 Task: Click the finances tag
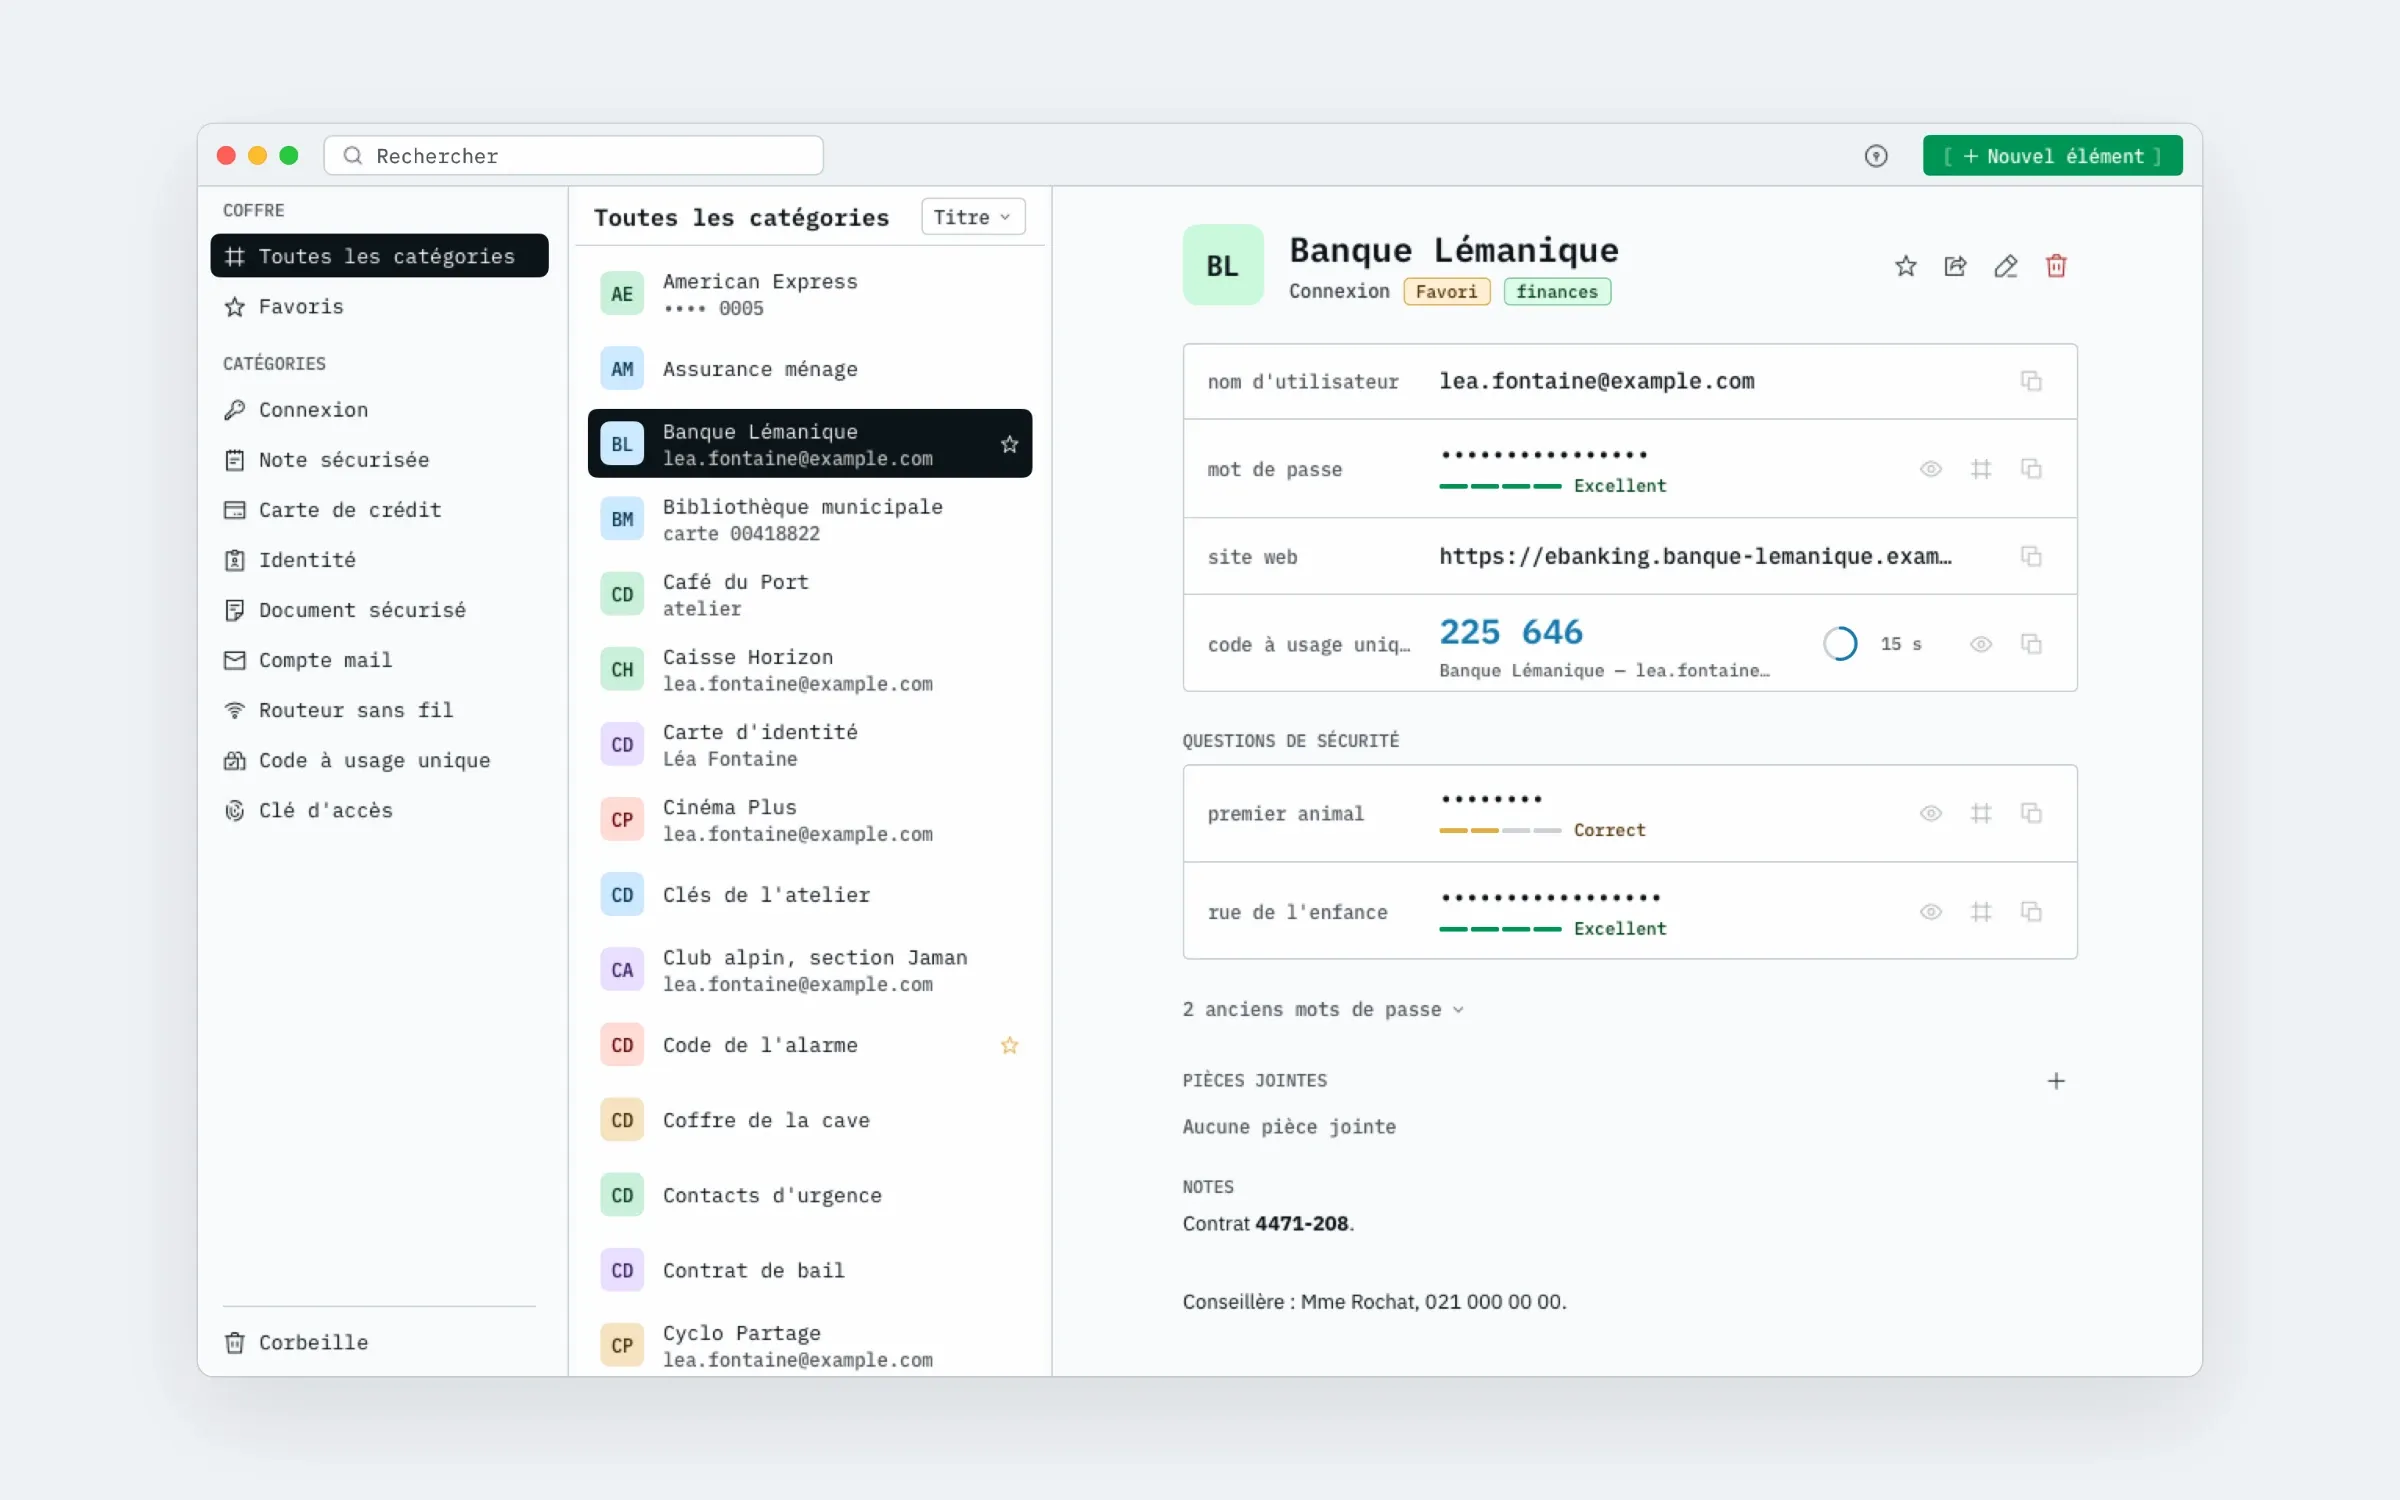pyautogui.click(x=1557, y=291)
